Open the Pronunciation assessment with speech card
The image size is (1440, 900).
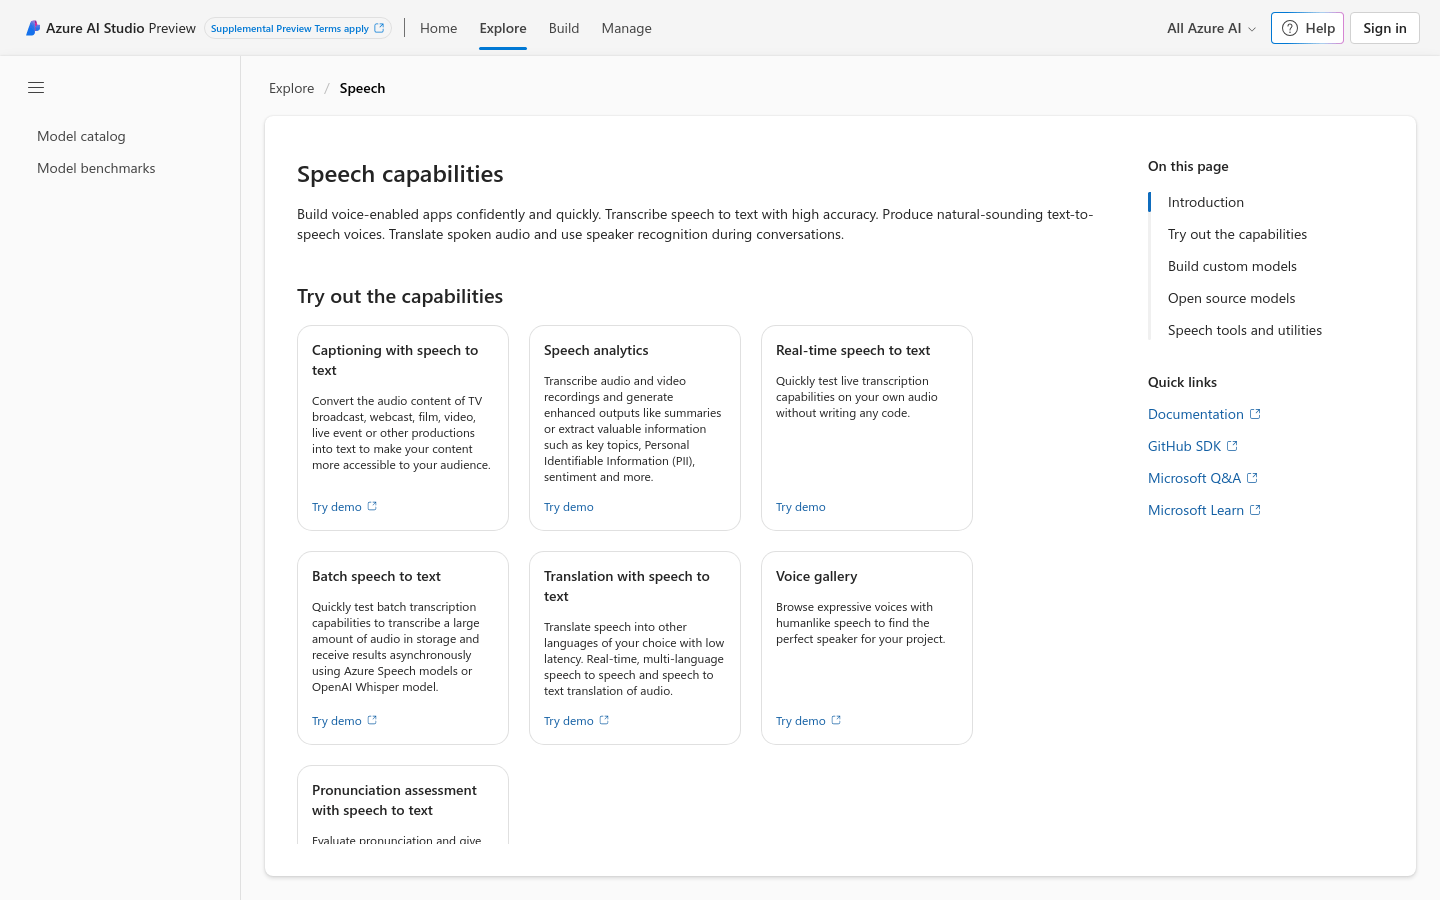click(x=402, y=802)
